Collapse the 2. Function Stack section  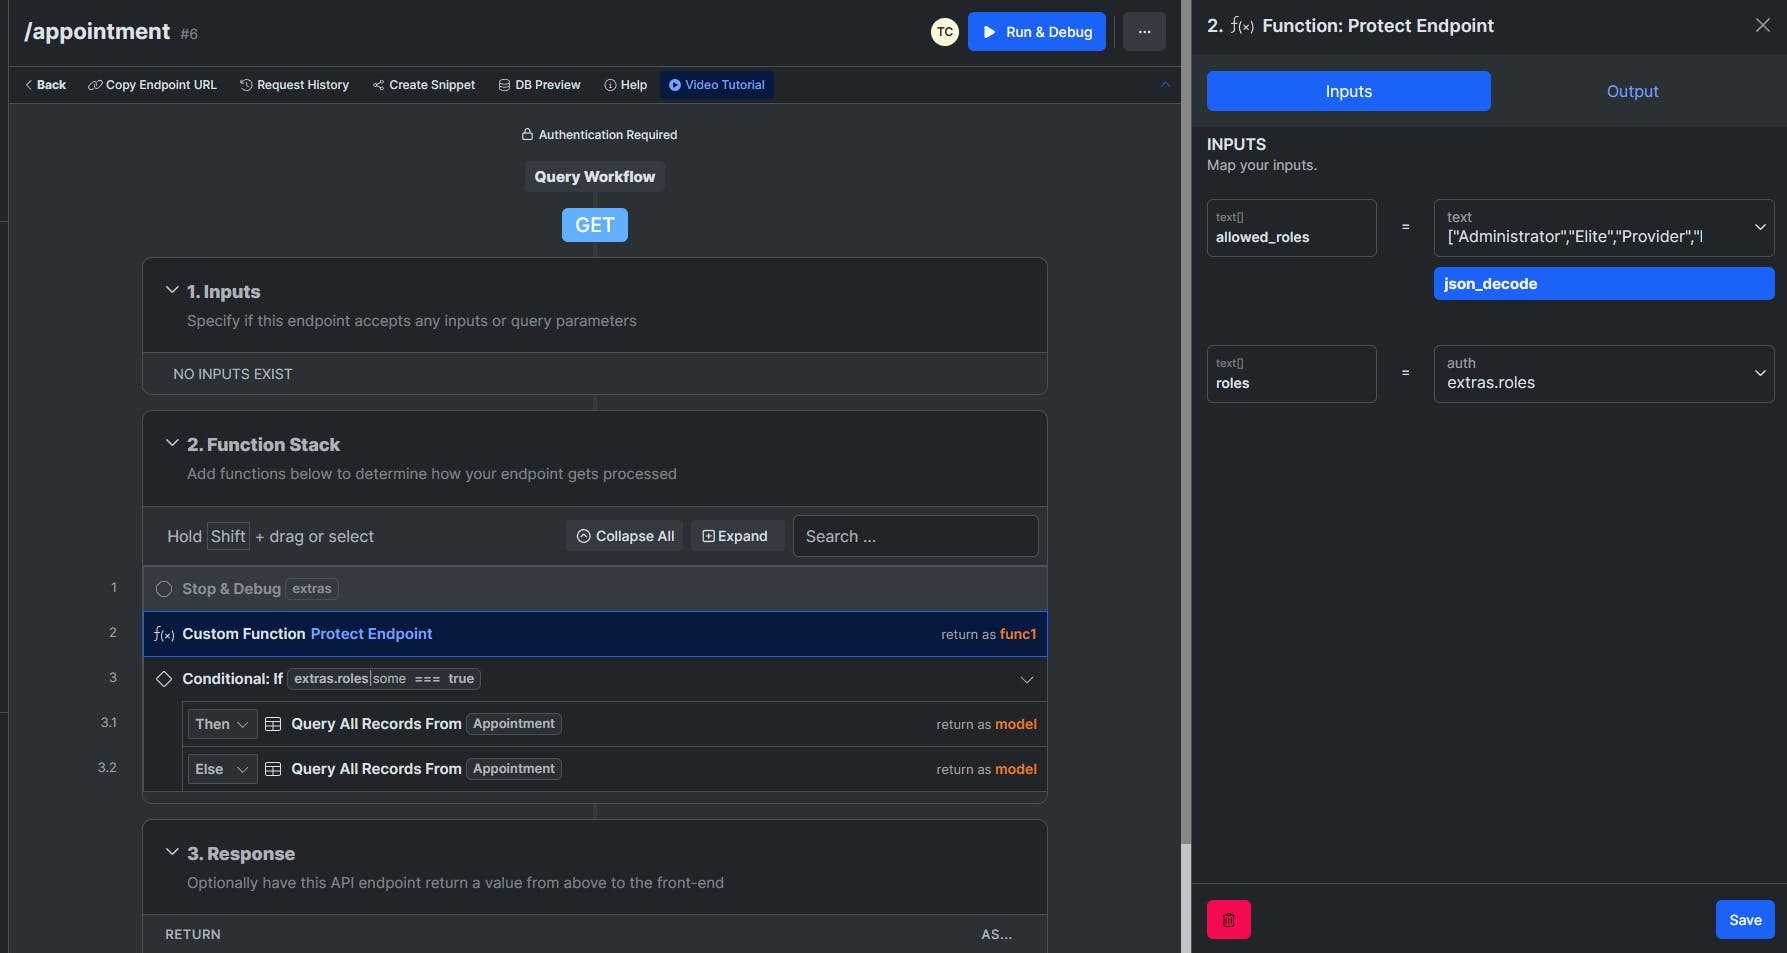pyautogui.click(x=172, y=444)
